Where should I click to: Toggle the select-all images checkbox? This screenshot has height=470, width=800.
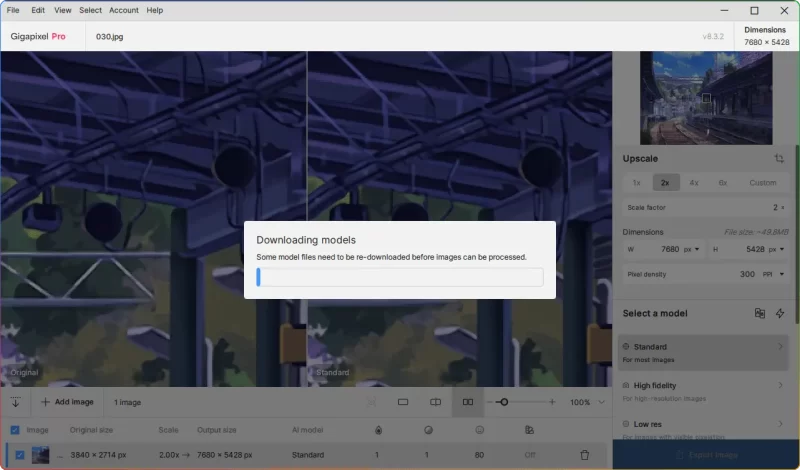click(14, 430)
